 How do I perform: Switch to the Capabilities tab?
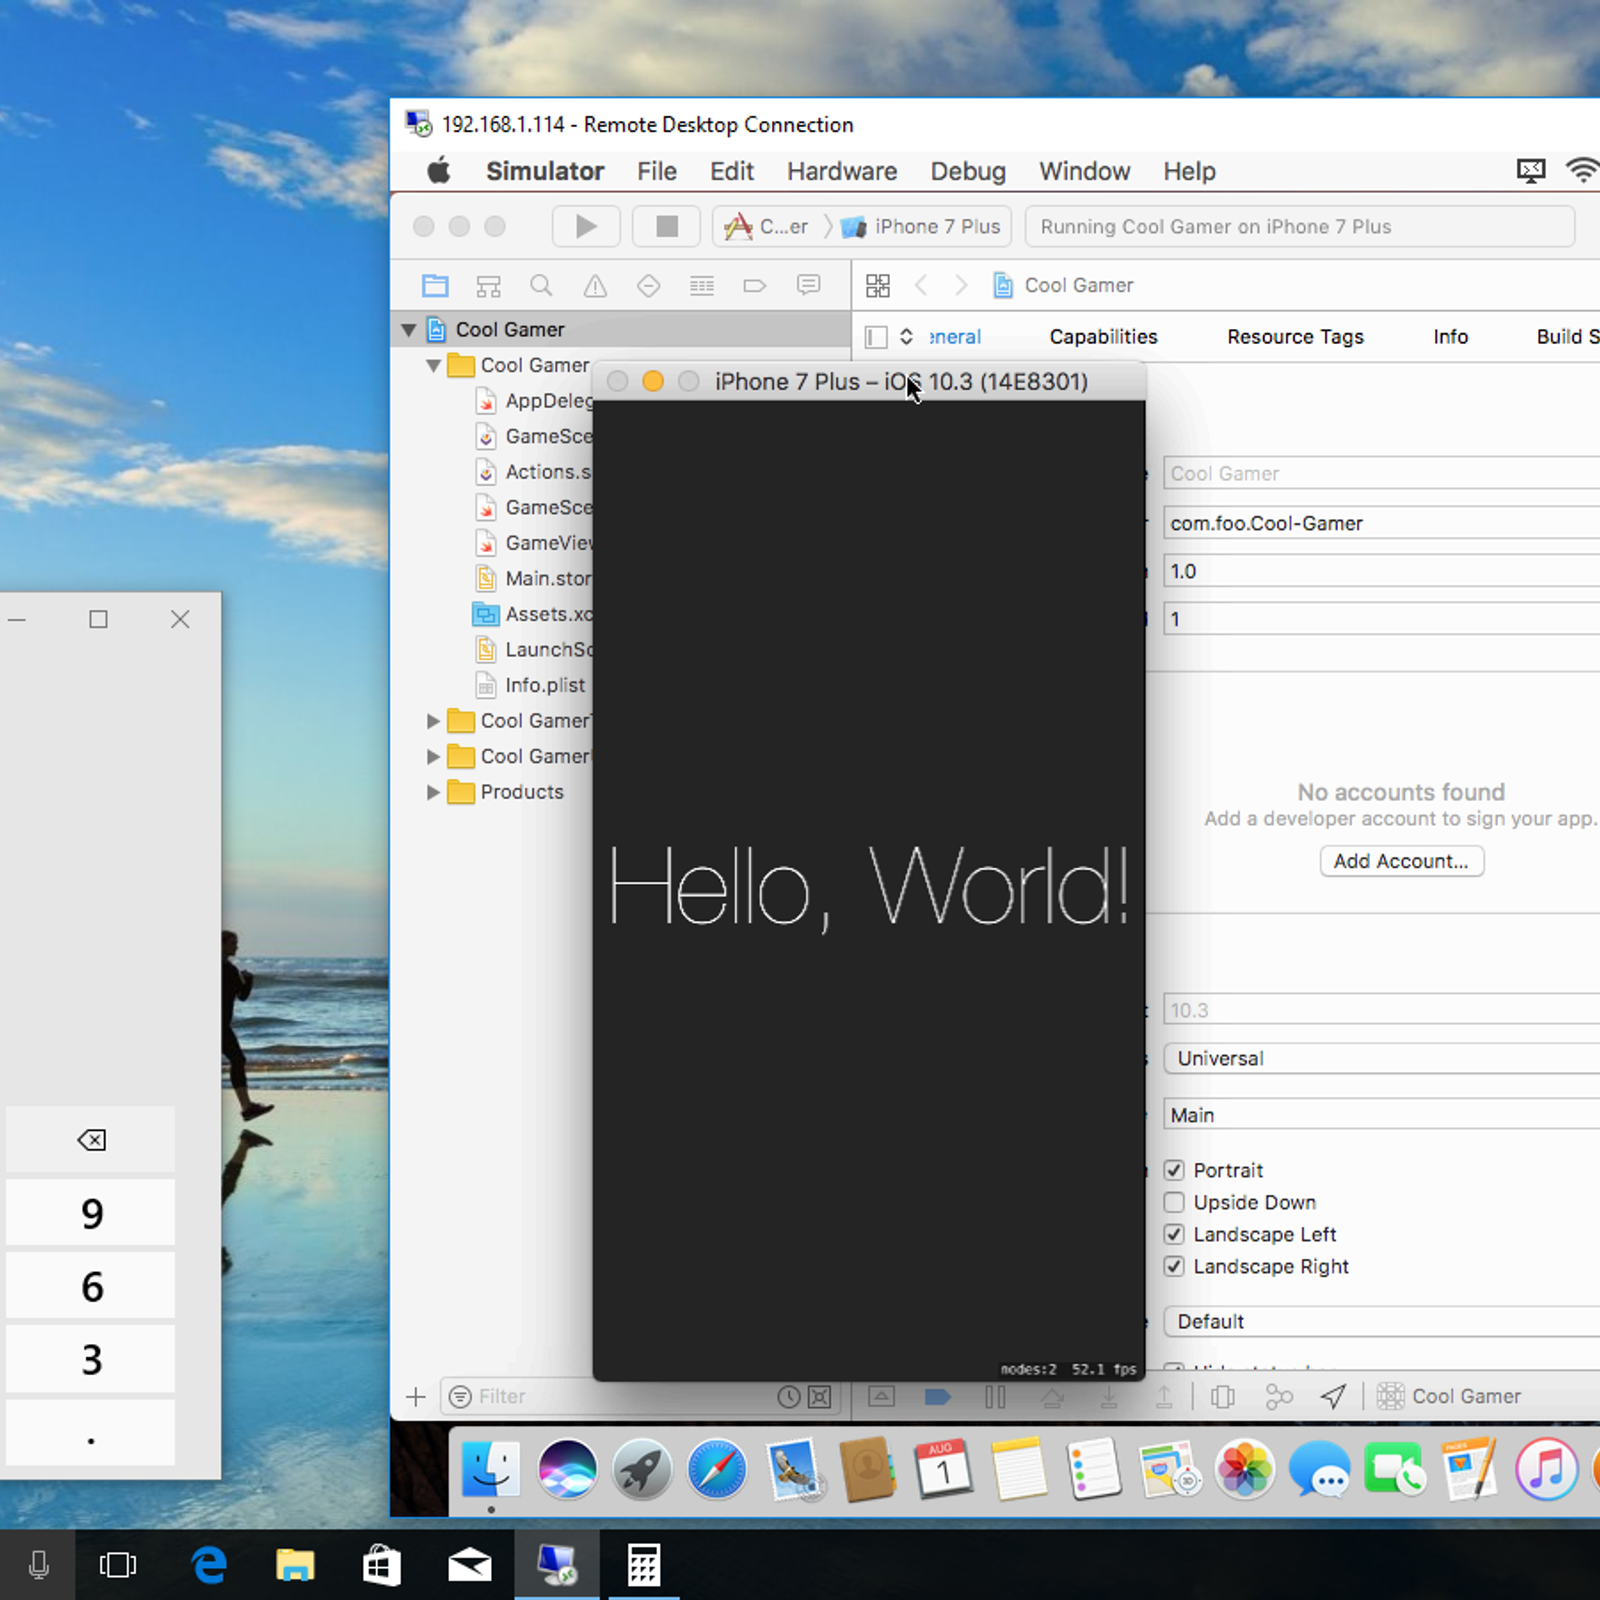pos(1103,337)
